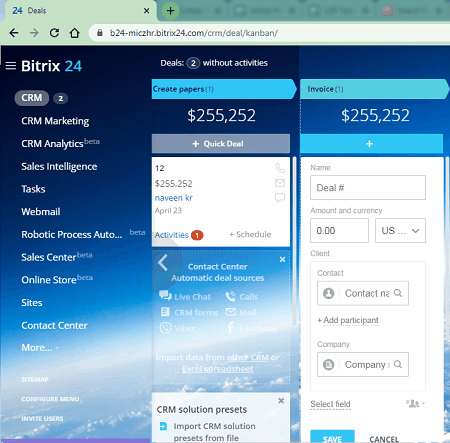Open Contact Center in the sidebar
This screenshot has width=450, height=443.
[x=54, y=325]
